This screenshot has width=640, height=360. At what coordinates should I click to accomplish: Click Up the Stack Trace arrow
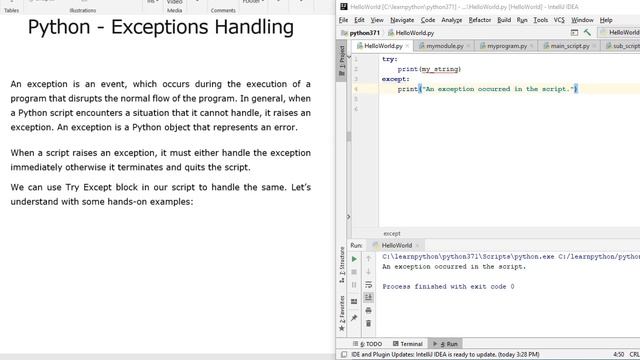(369, 258)
